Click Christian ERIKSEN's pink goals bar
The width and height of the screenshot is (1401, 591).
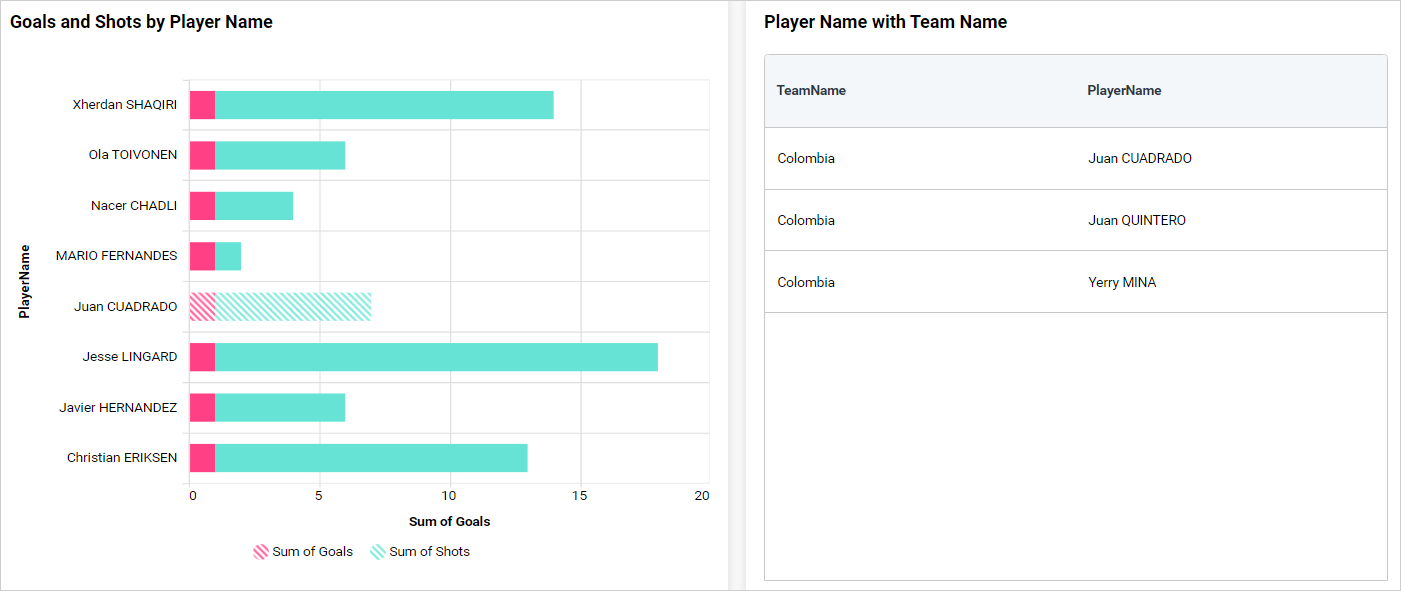pyautogui.click(x=202, y=458)
